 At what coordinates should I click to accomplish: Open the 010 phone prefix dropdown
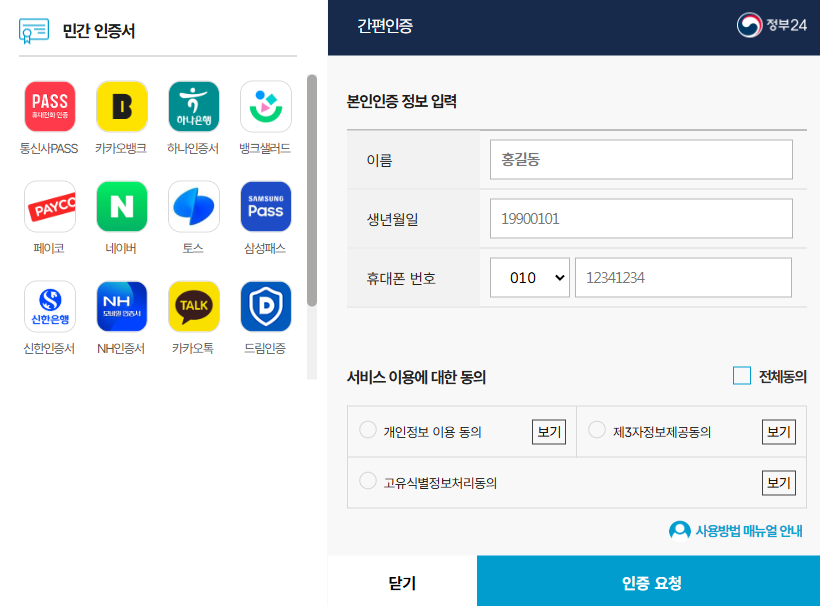point(530,278)
